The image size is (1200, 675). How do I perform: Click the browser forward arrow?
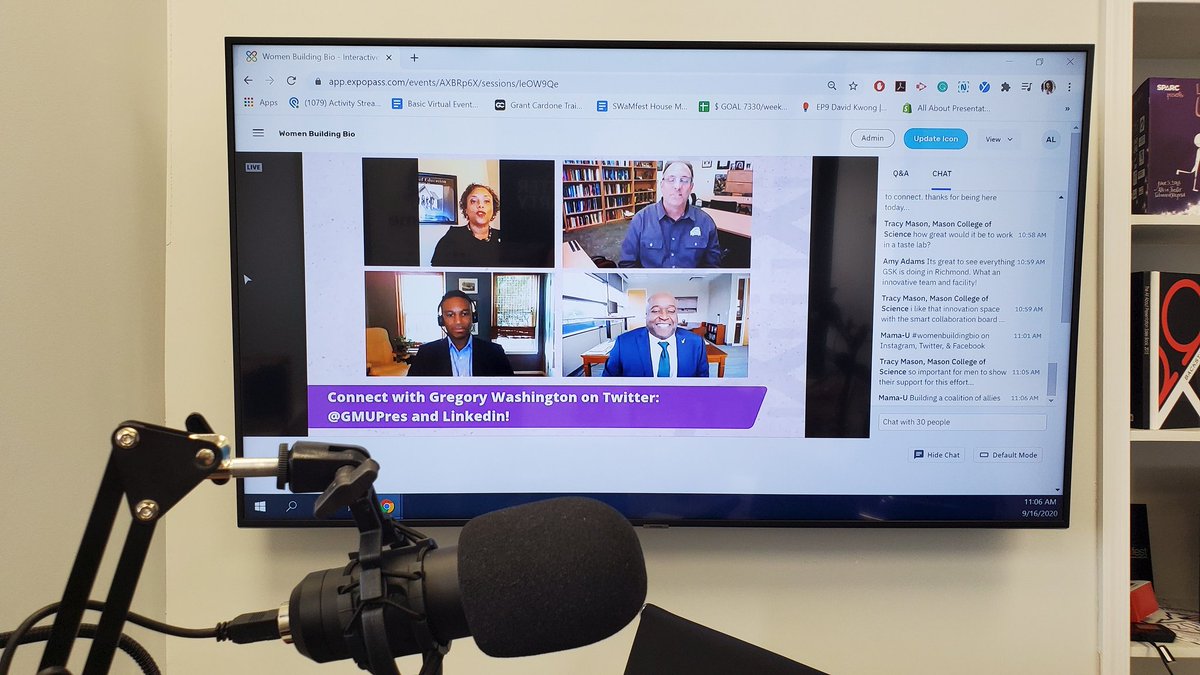(x=269, y=80)
